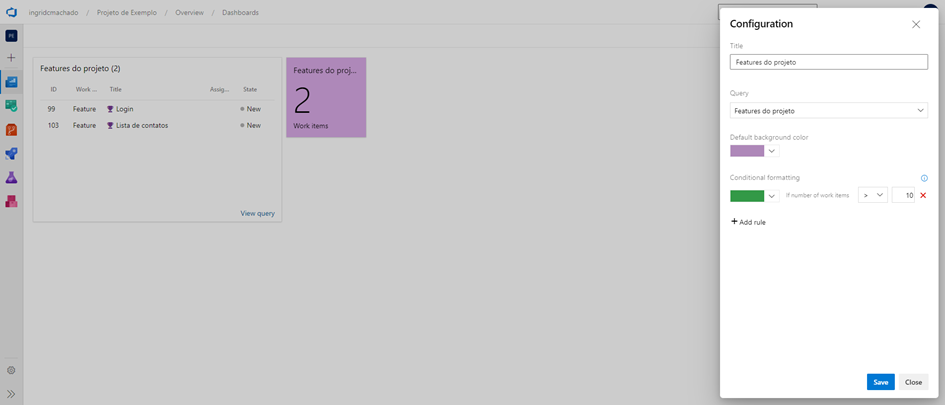Image resolution: width=945 pixels, height=405 pixels.
Task: Click the purple default background swatch
Action: (x=747, y=151)
